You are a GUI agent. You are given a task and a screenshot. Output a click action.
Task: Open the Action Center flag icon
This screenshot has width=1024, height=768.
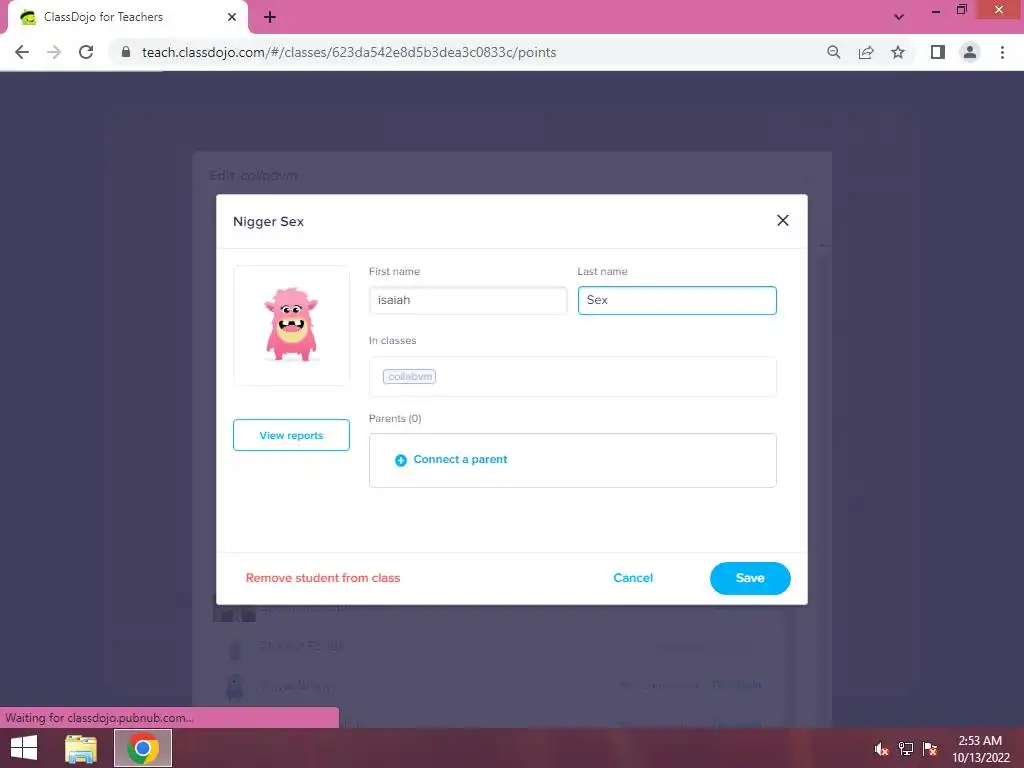[x=930, y=749]
